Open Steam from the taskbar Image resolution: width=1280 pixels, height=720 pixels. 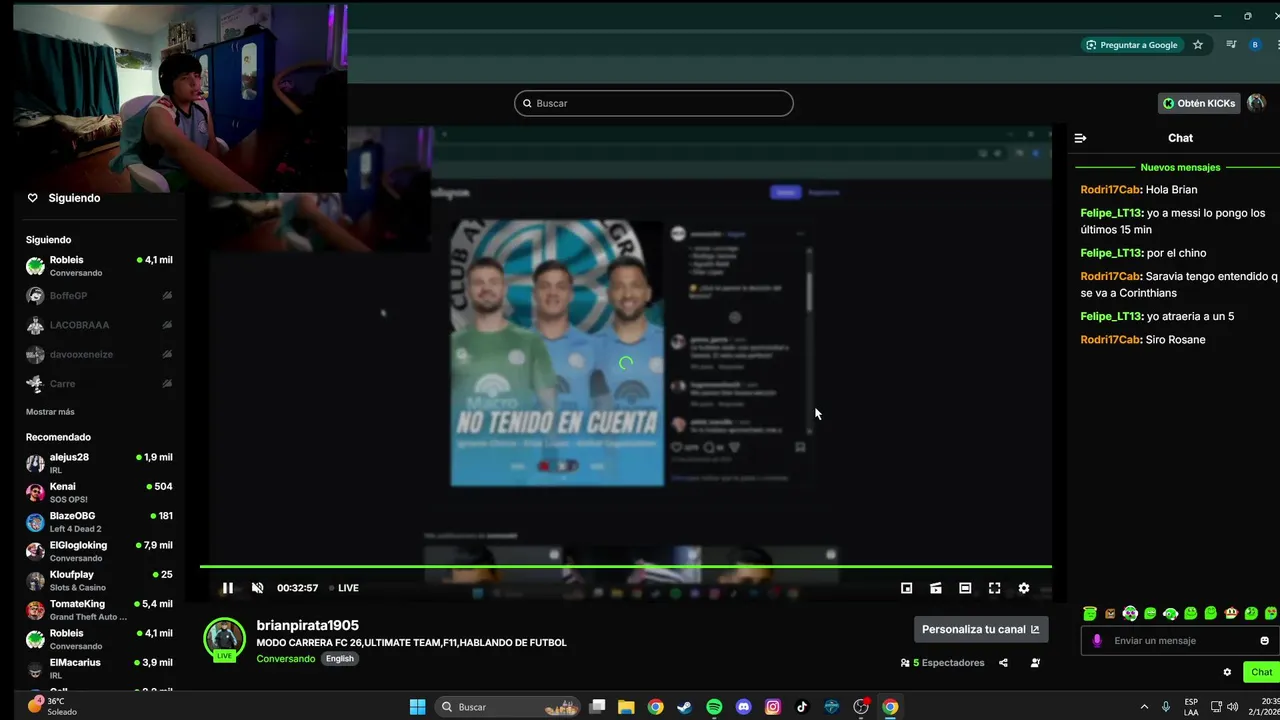684,707
